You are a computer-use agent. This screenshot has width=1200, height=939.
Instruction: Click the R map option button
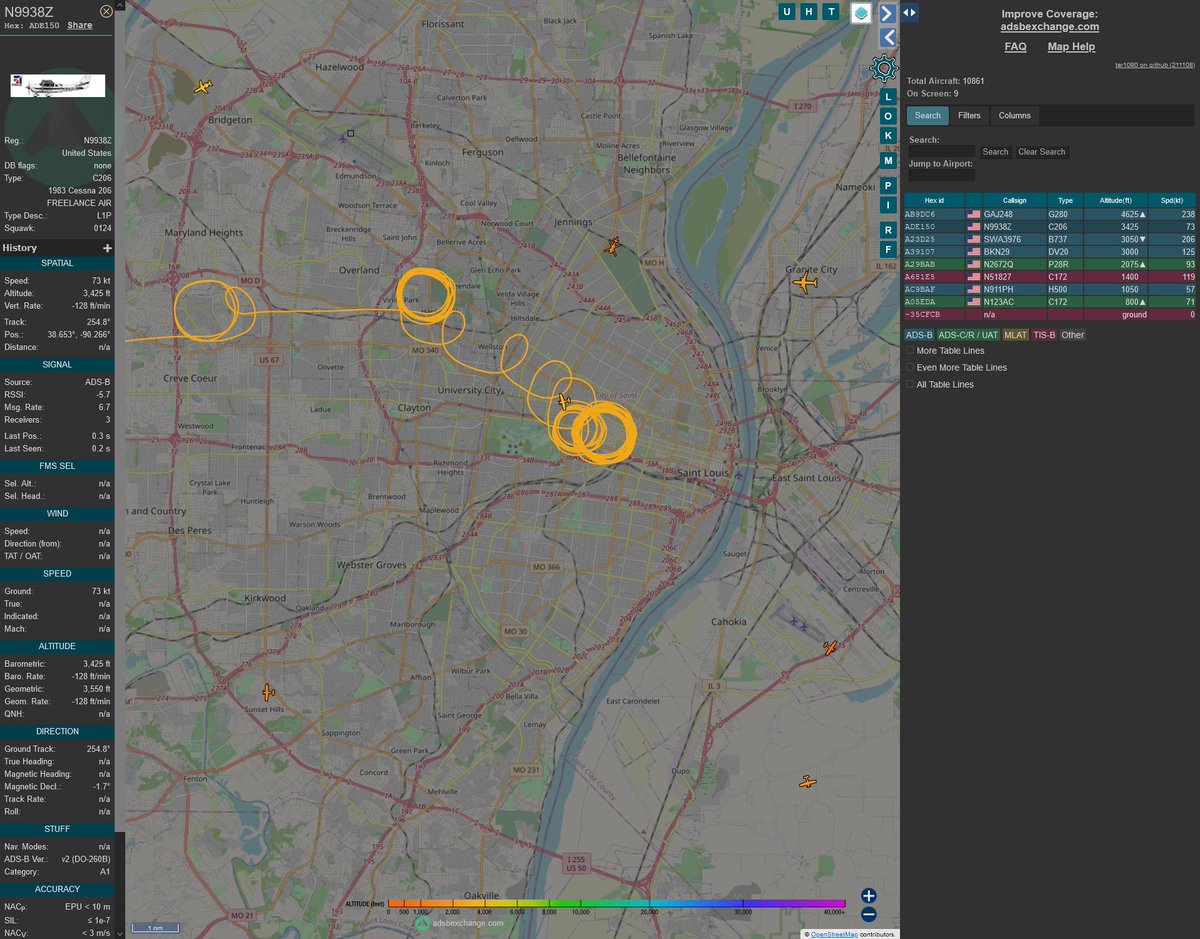pyautogui.click(x=888, y=229)
